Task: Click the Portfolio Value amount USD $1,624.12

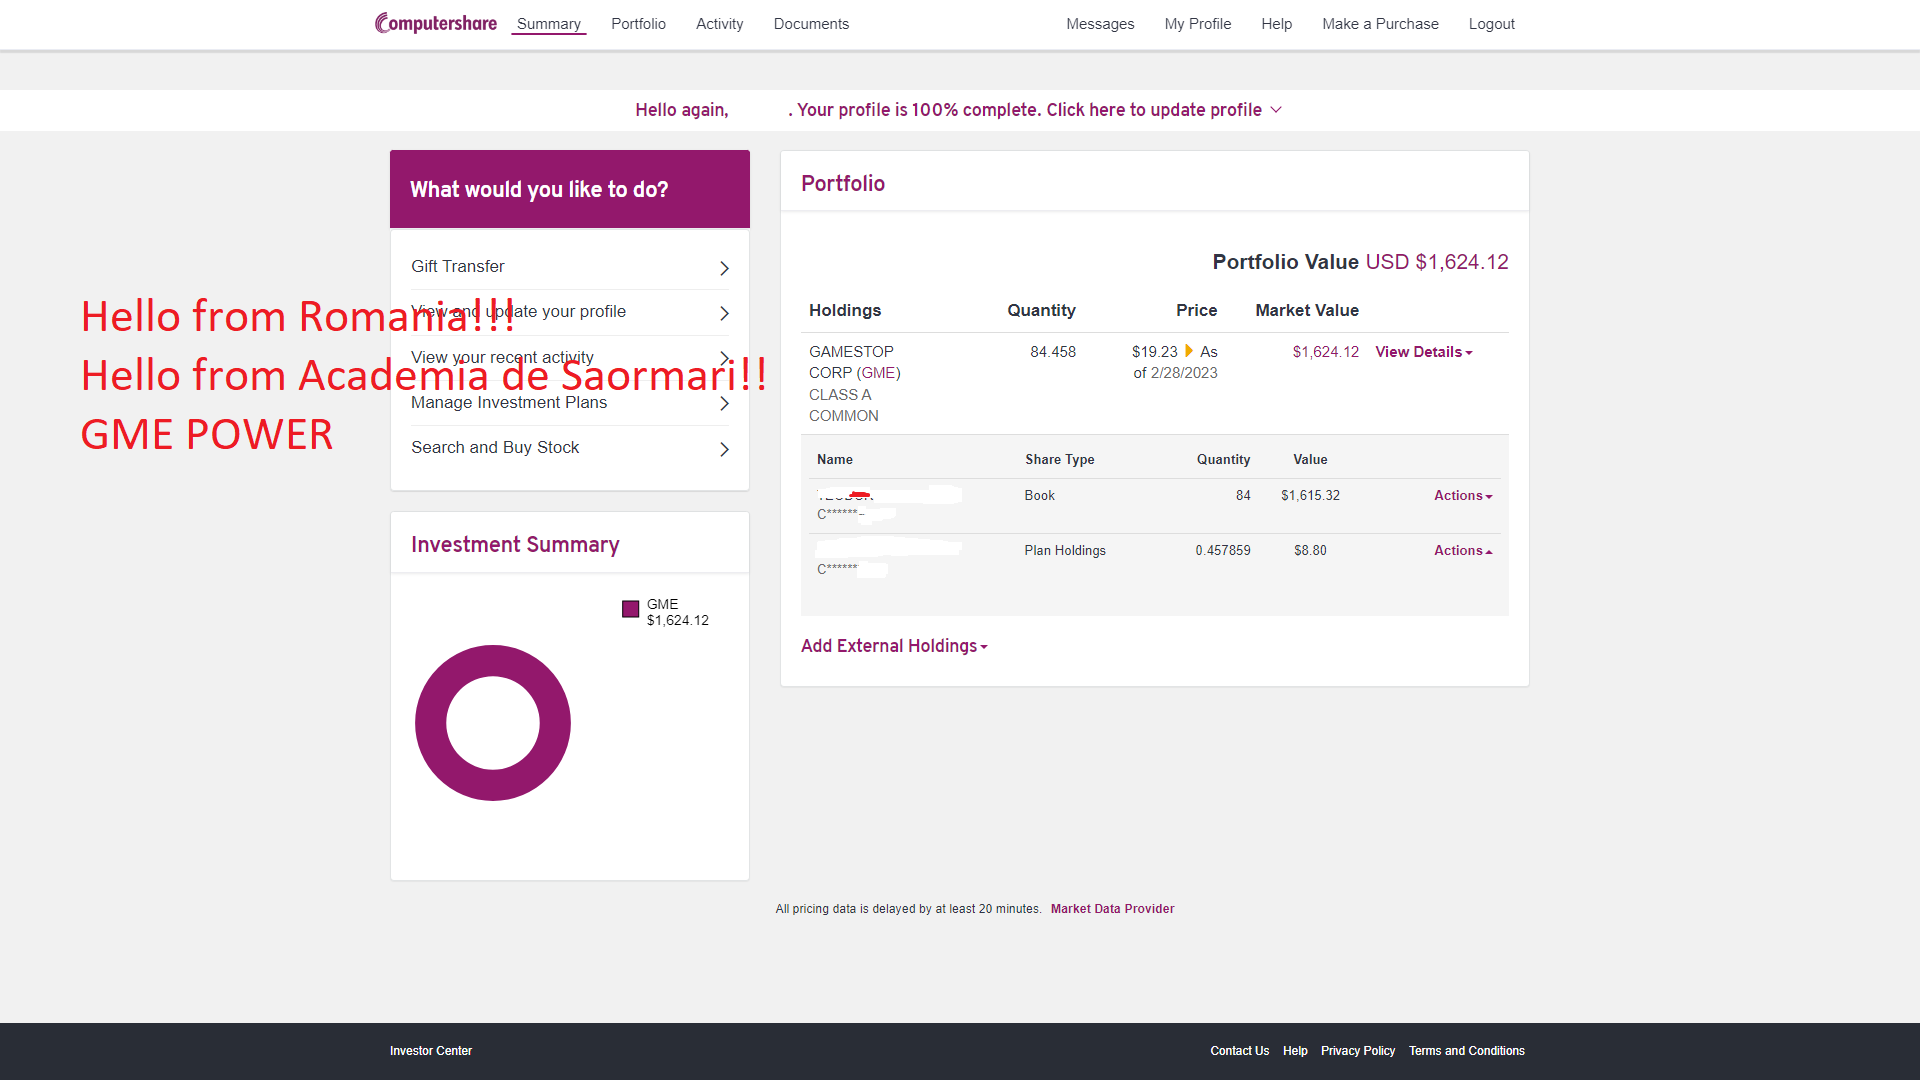Action: pos(1437,262)
